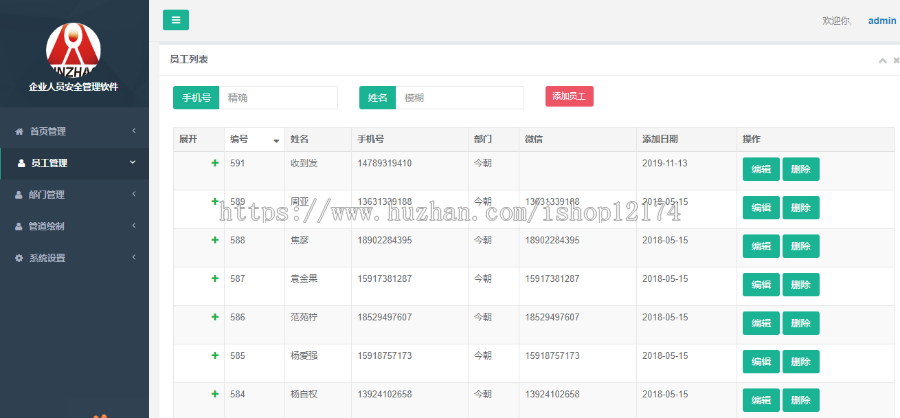This screenshot has height=418, width=900.
Task: Click 编辑 for employee 586
Action: tap(761, 323)
